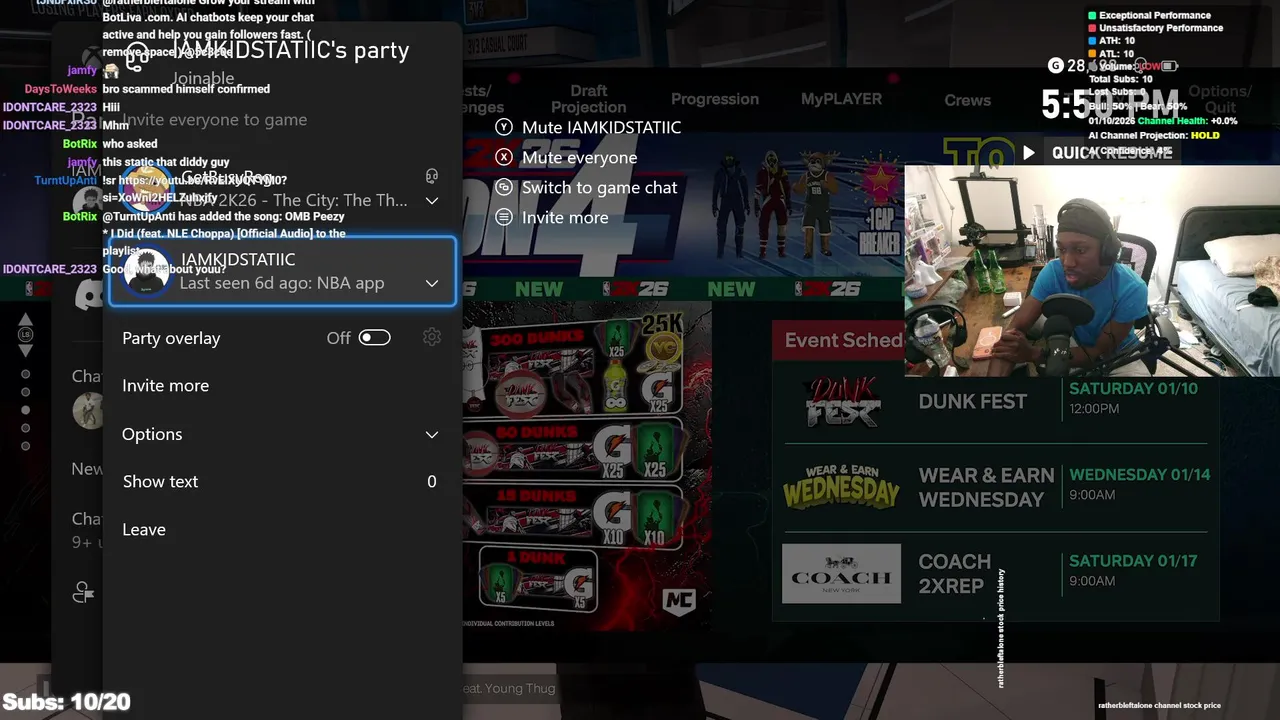This screenshot has width=1280, height=720.
Task: Open Party overlay settings gear
Action: [432, 338]
